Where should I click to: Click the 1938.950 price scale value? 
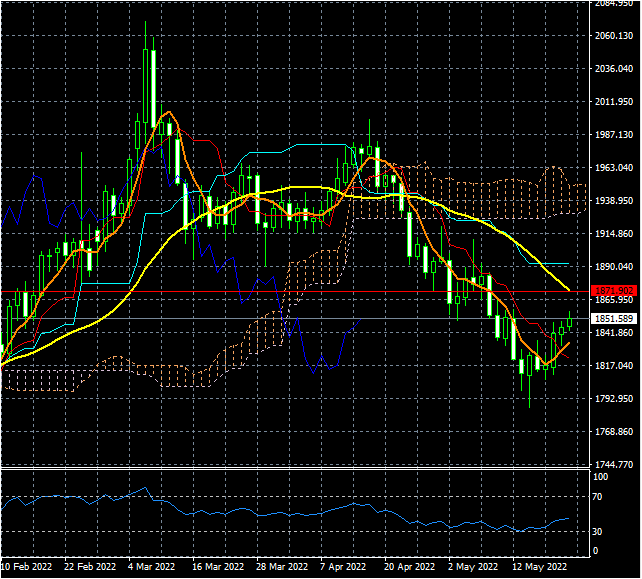(614, 201)
